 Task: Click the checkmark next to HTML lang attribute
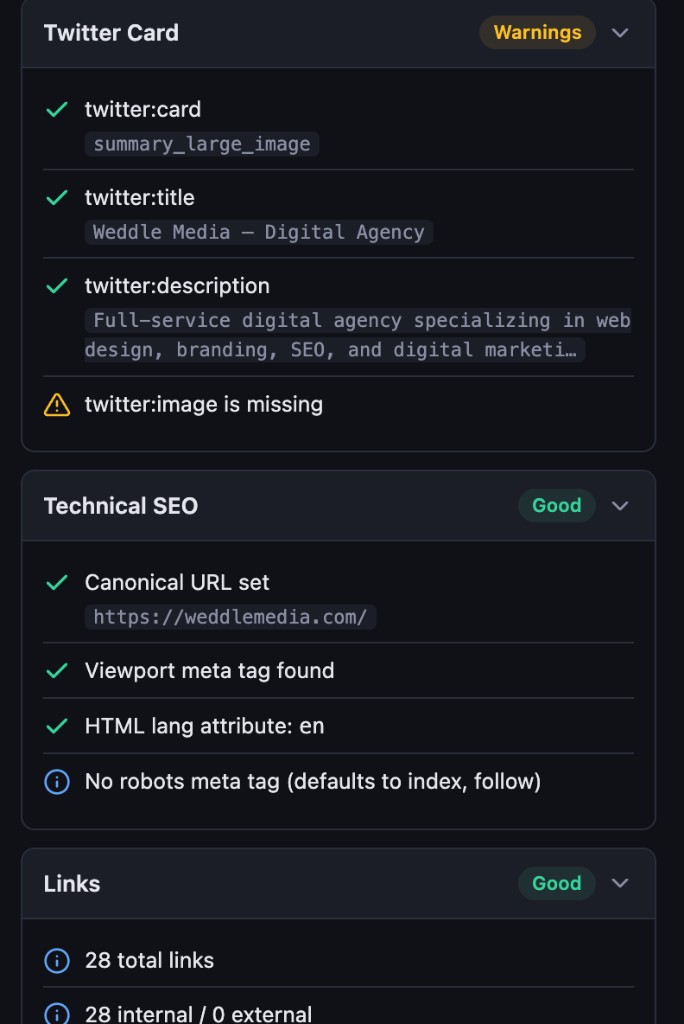[x=57, y=726]
